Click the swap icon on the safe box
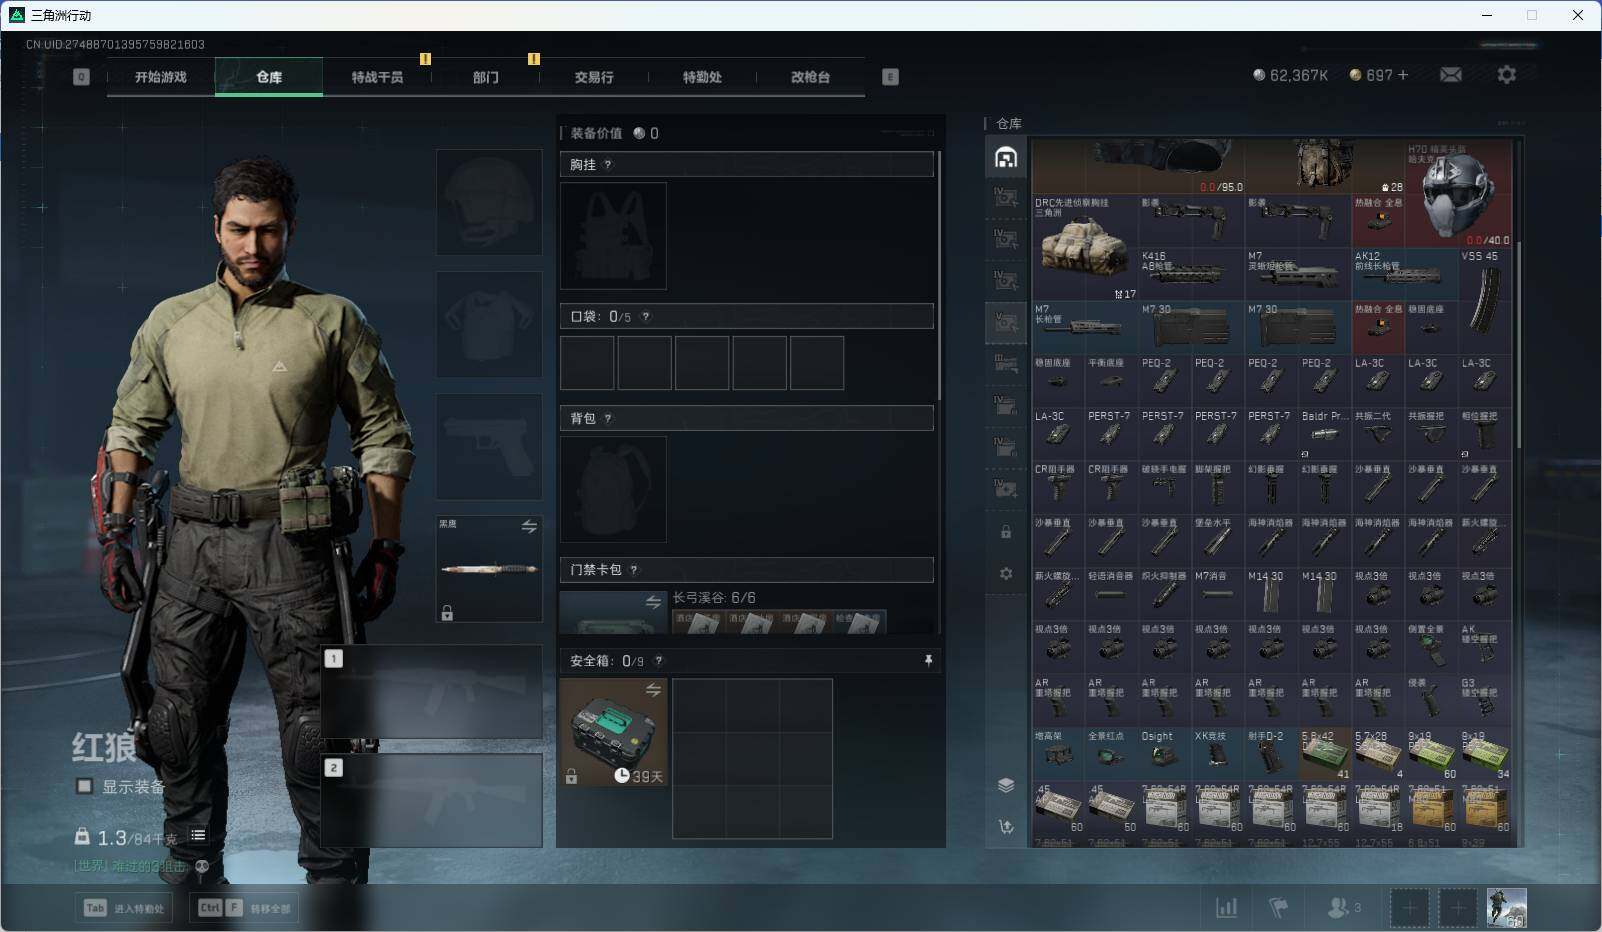The width and height of the screenshot is (1602, 932). [x=653, y=690]
